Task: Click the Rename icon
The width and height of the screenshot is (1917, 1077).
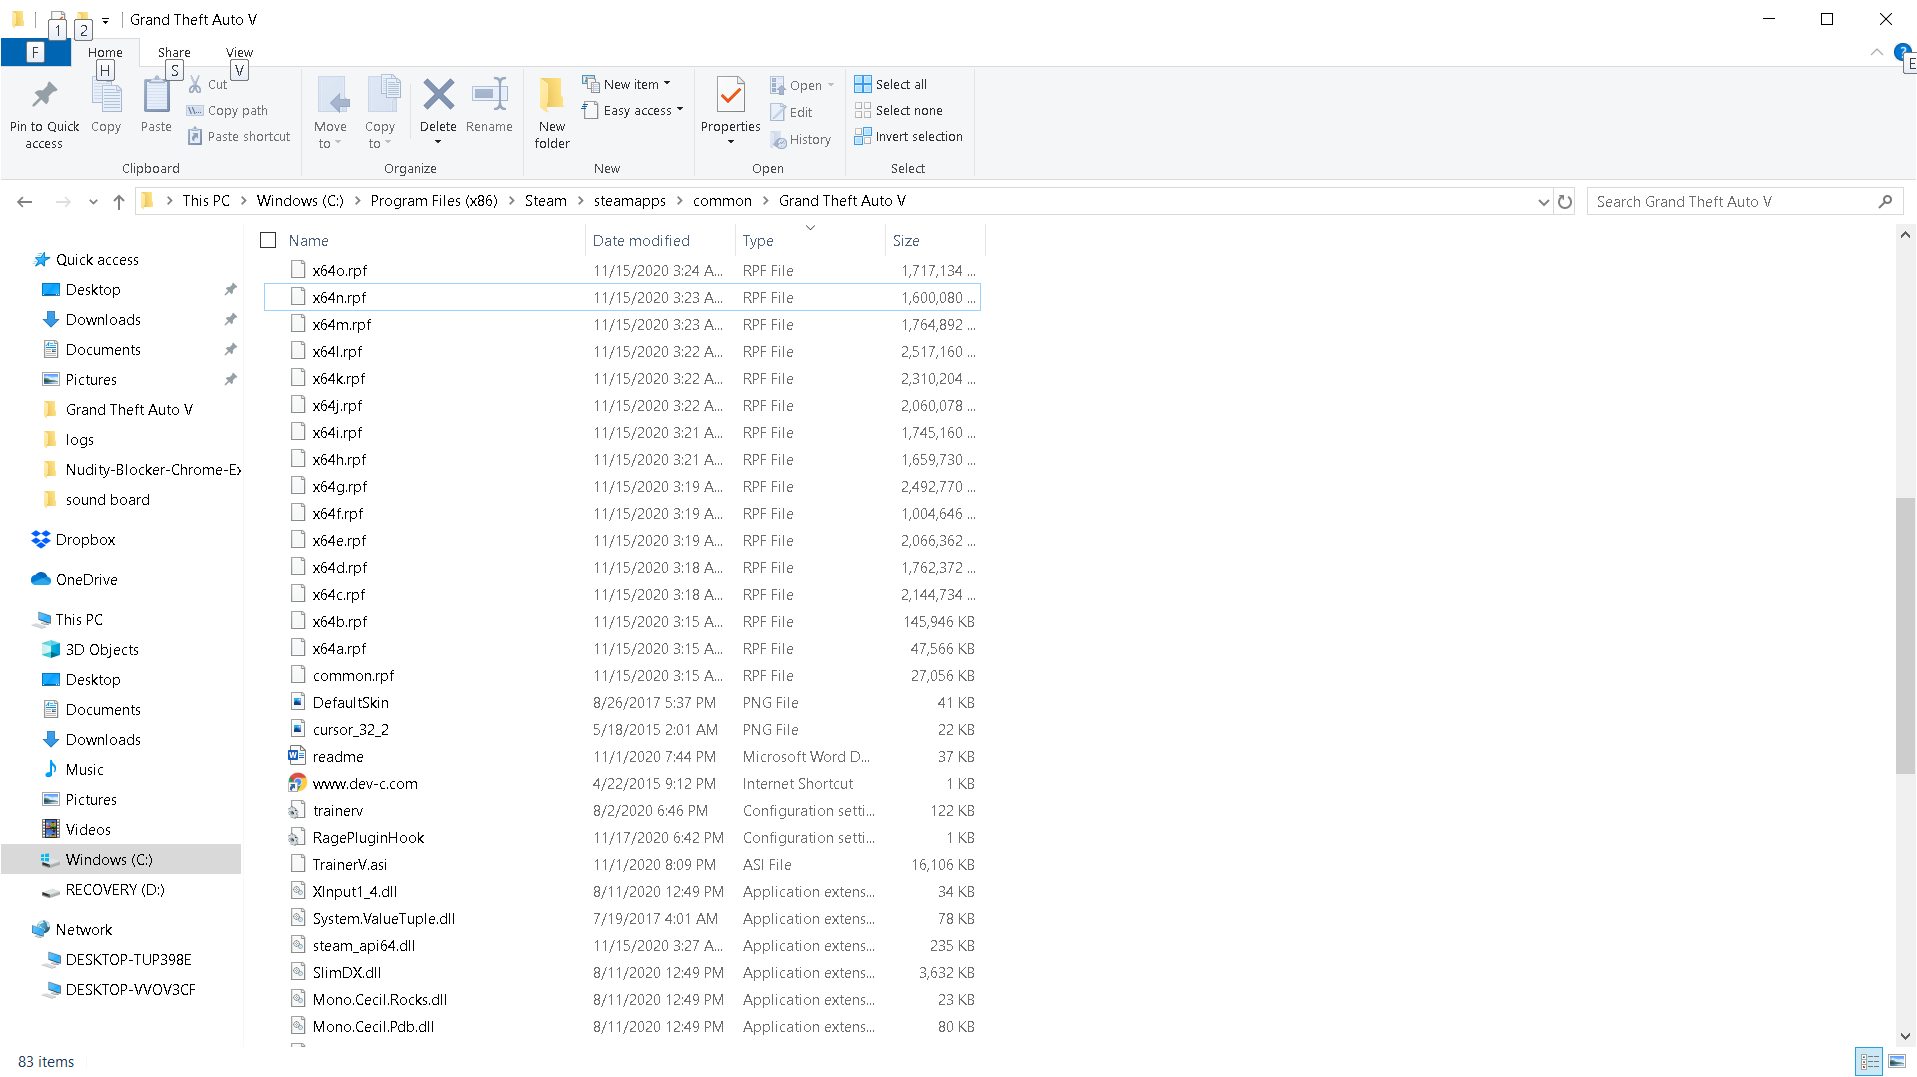Action: pos(489,95)
